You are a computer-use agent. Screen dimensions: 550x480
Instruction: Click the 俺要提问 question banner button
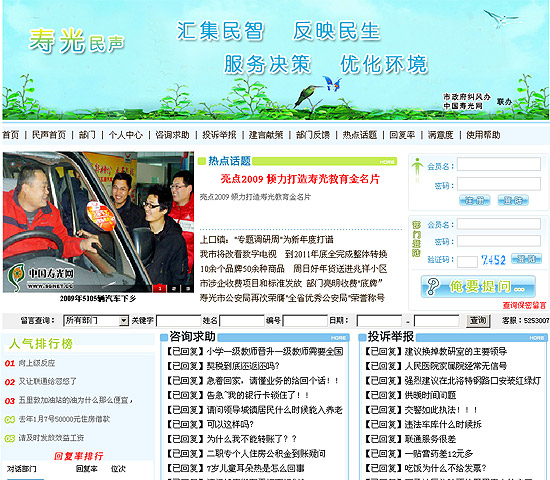(478, 287)
